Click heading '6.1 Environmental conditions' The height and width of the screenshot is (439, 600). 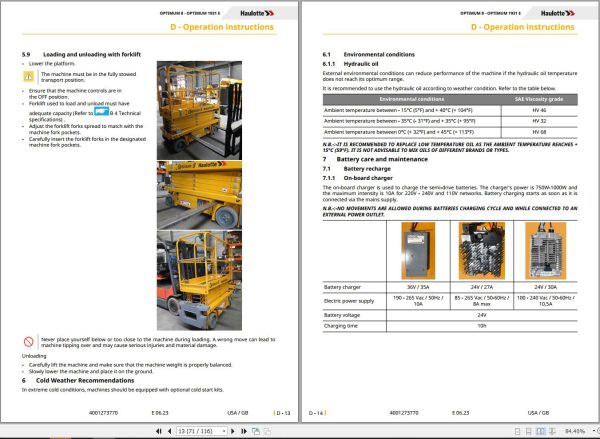[x=368, y=54]
